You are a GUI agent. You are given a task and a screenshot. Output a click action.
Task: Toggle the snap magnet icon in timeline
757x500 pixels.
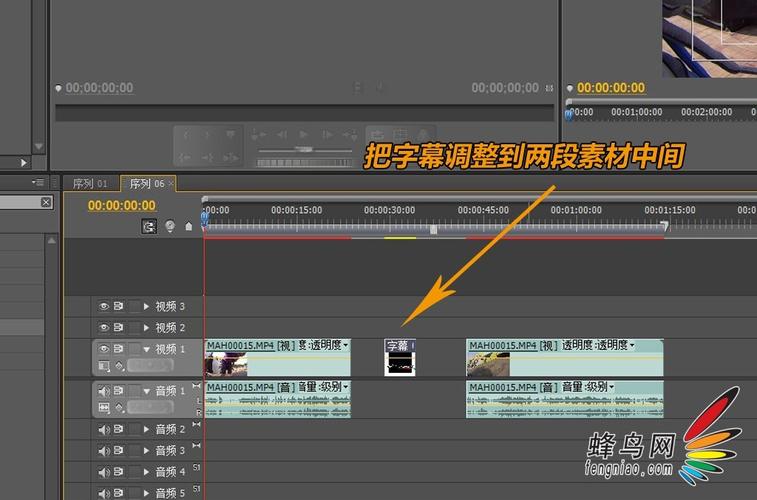150,227
